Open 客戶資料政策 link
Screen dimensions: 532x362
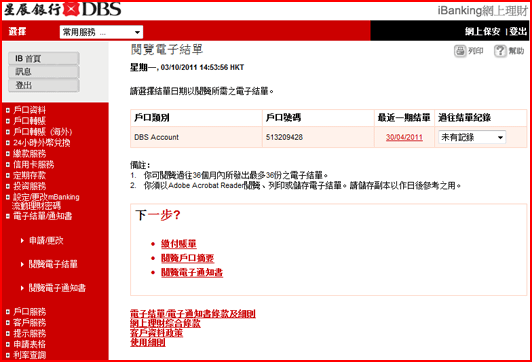tap(156, 333)
